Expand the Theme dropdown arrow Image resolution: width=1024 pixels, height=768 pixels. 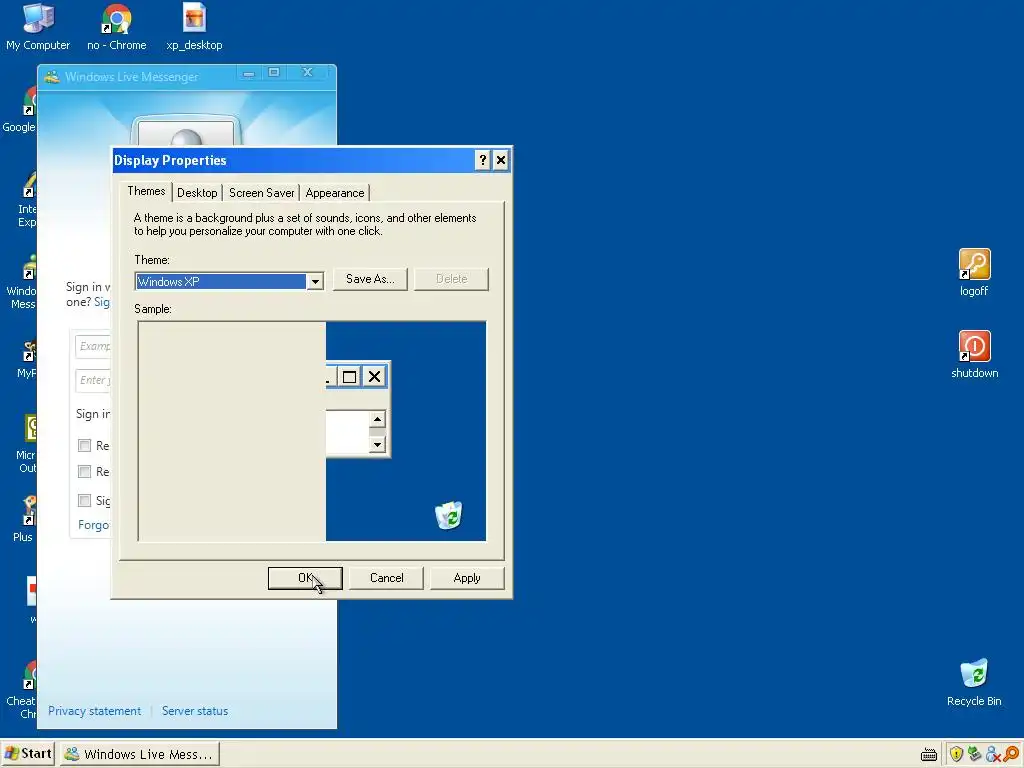point(315,282)
